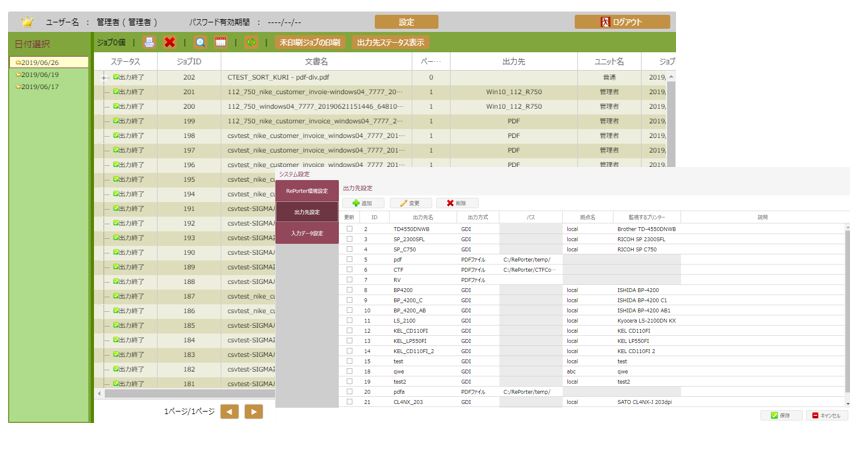Viewport: 856px width, 466px height.
Task: Click the 出力先ステータス表示 button
Action: 389,43
